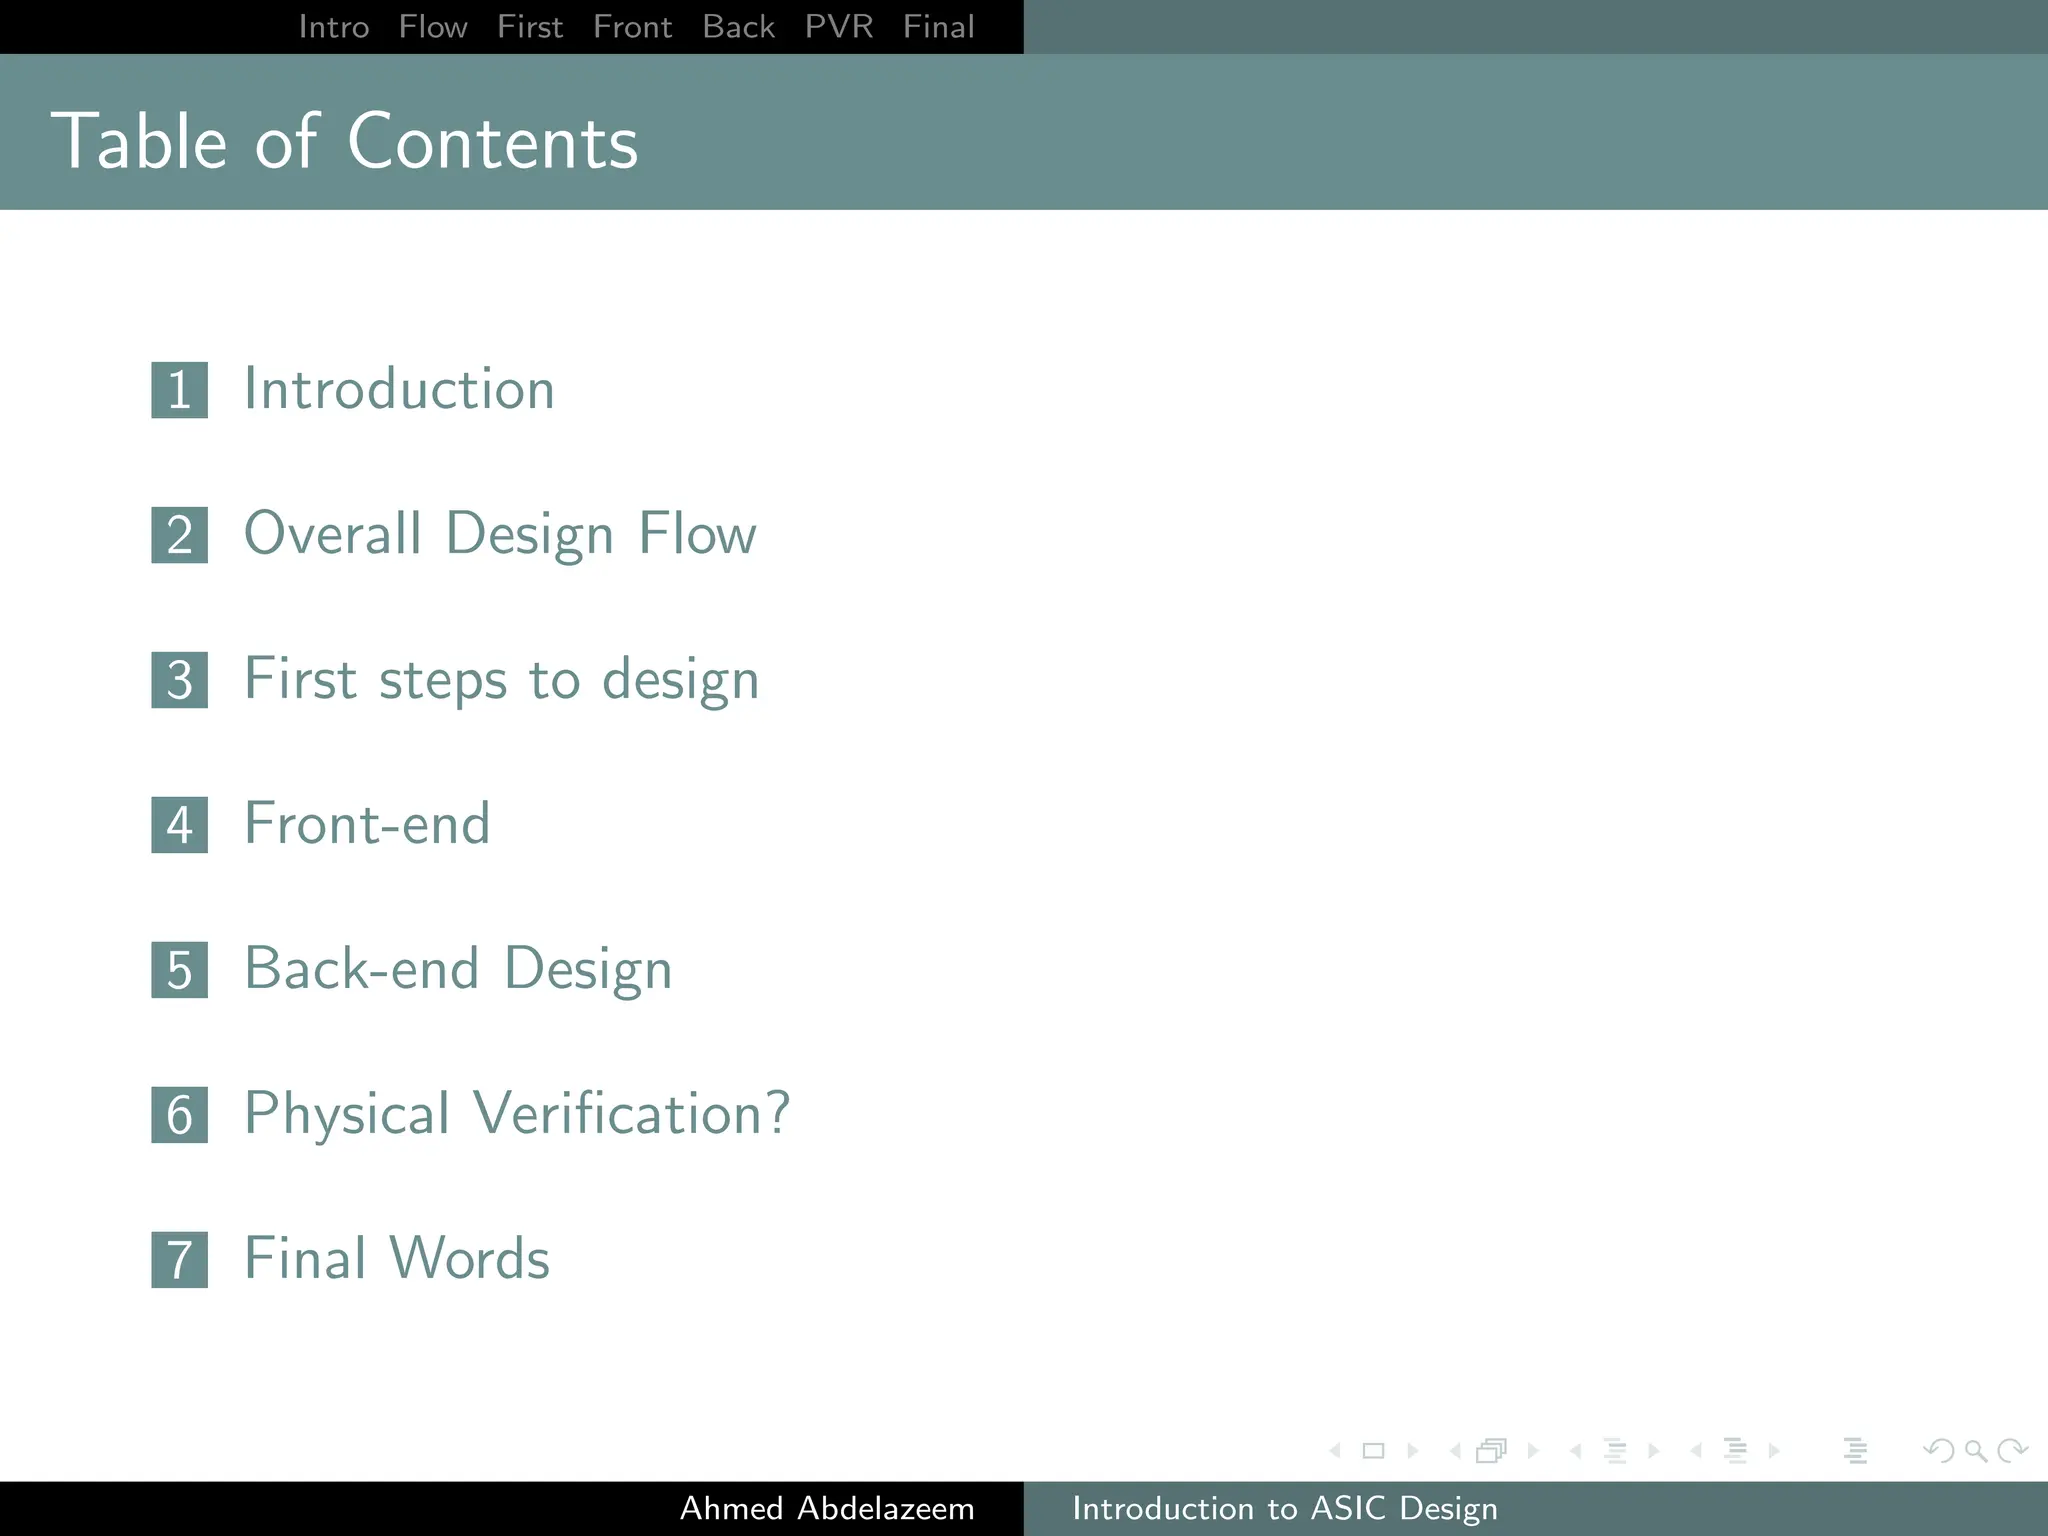Viewport: 2048px width, 1536px height.
Task: Open the Intro section in header
Action: (334, 27)
